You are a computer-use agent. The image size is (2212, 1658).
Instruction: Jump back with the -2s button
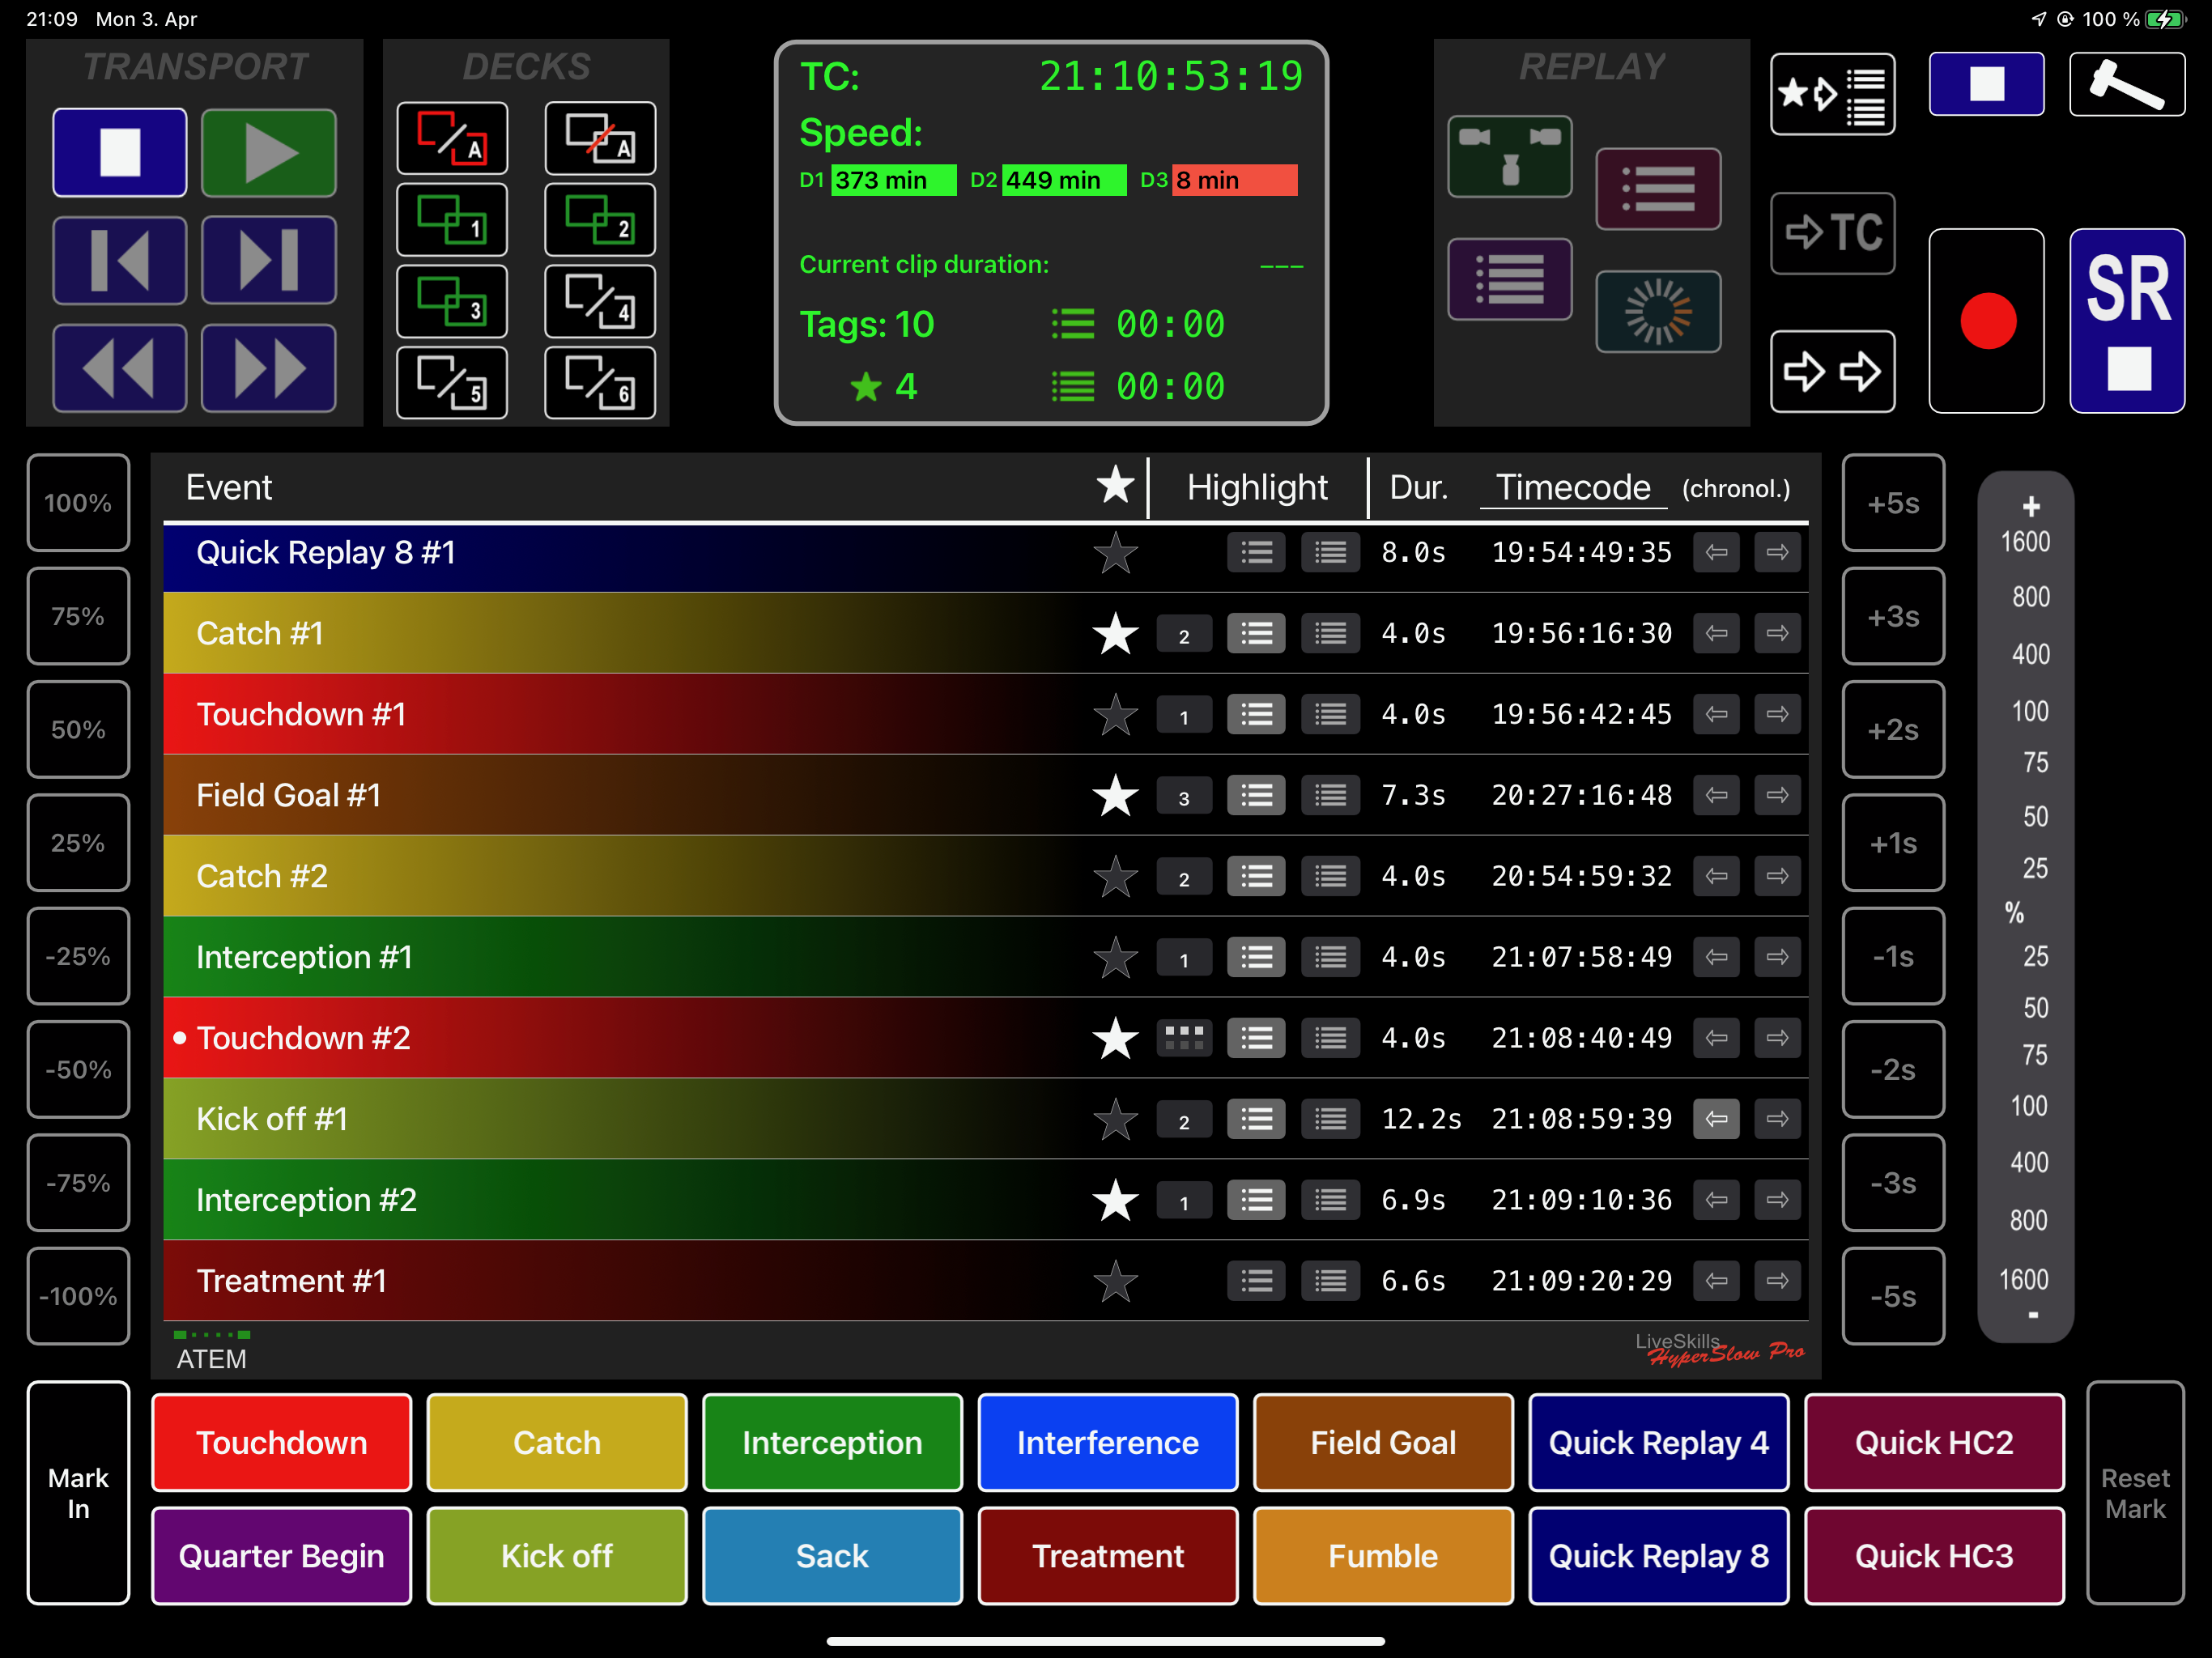[1893, 1070]
